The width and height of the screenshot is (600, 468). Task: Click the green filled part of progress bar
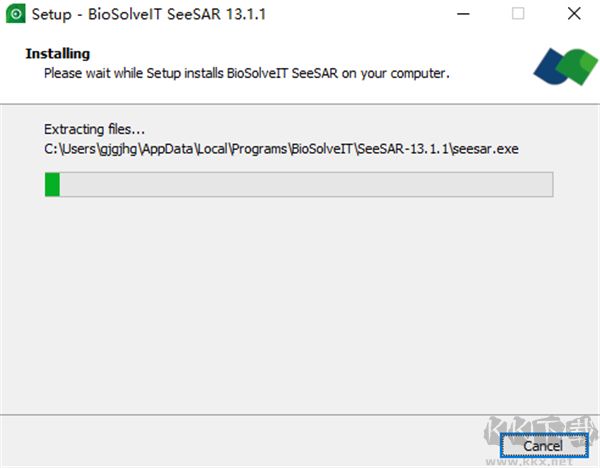tap(52, 184)
